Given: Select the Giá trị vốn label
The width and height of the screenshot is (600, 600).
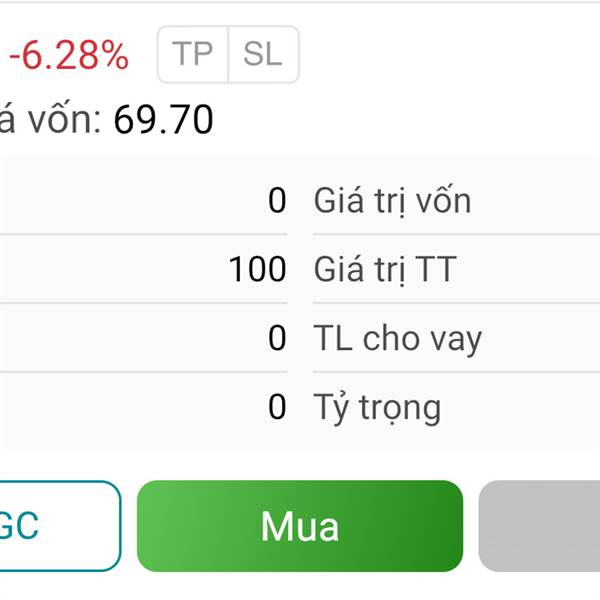Looking at the screenshot, I should (x=392, y=201).
